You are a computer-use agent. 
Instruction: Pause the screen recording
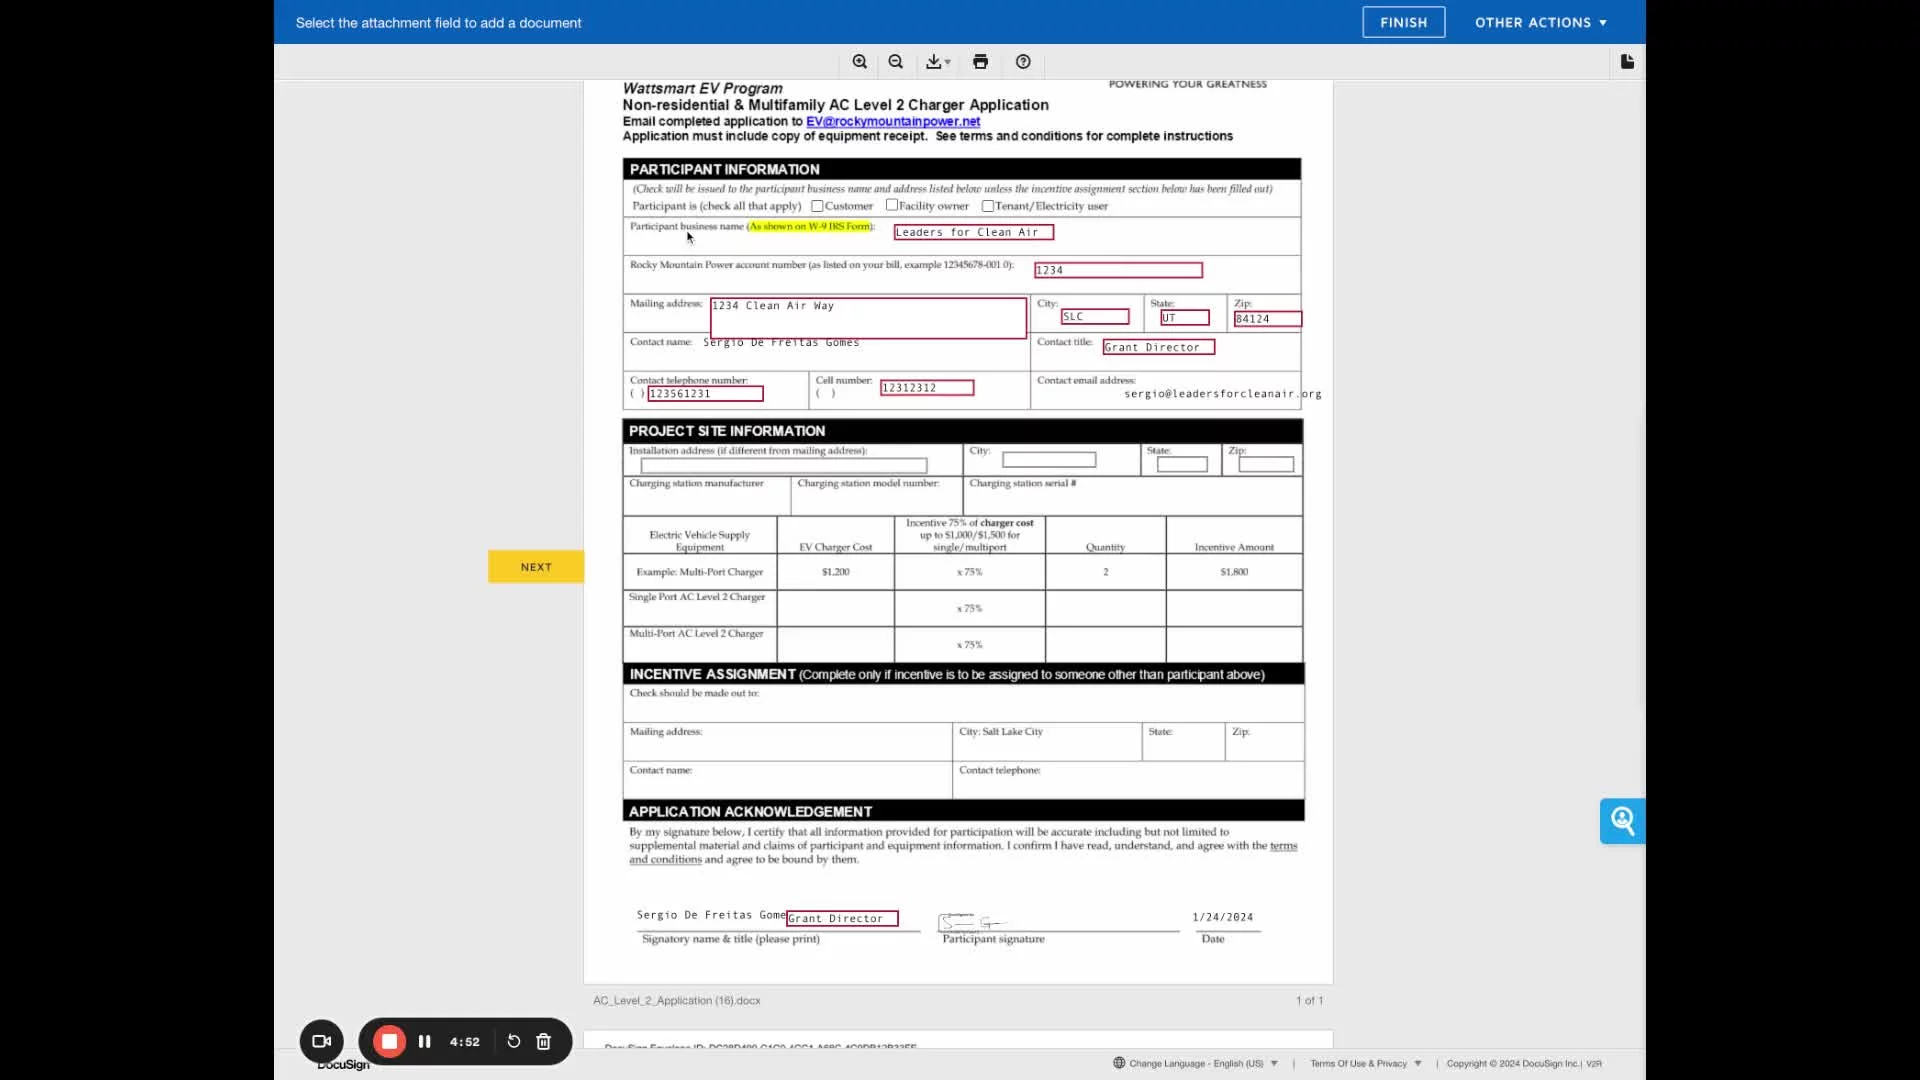[x=424, y=1041]
